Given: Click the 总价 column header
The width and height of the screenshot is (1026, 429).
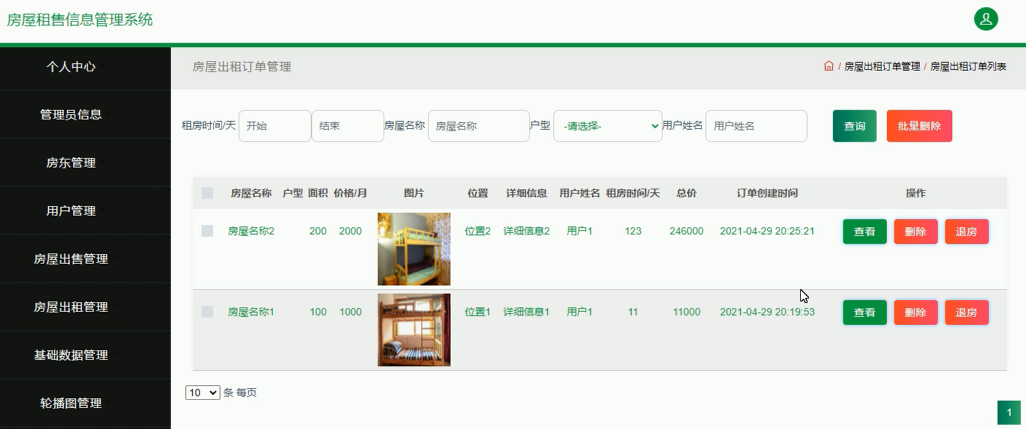Looking at the screenshot, I should click(686, 193).
